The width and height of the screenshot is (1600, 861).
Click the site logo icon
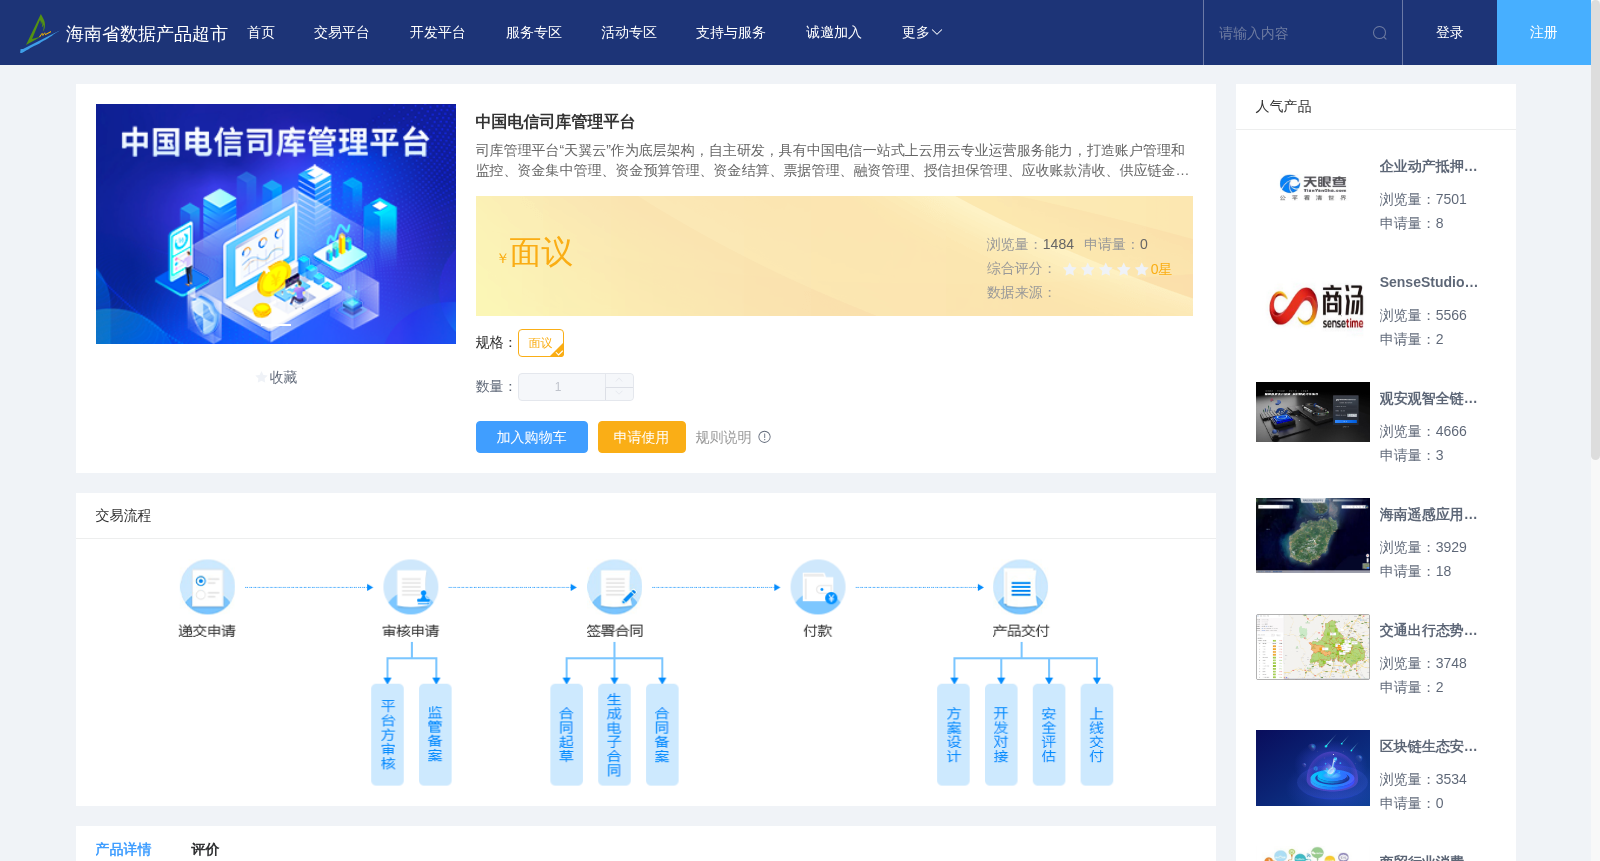pos(37,33)
